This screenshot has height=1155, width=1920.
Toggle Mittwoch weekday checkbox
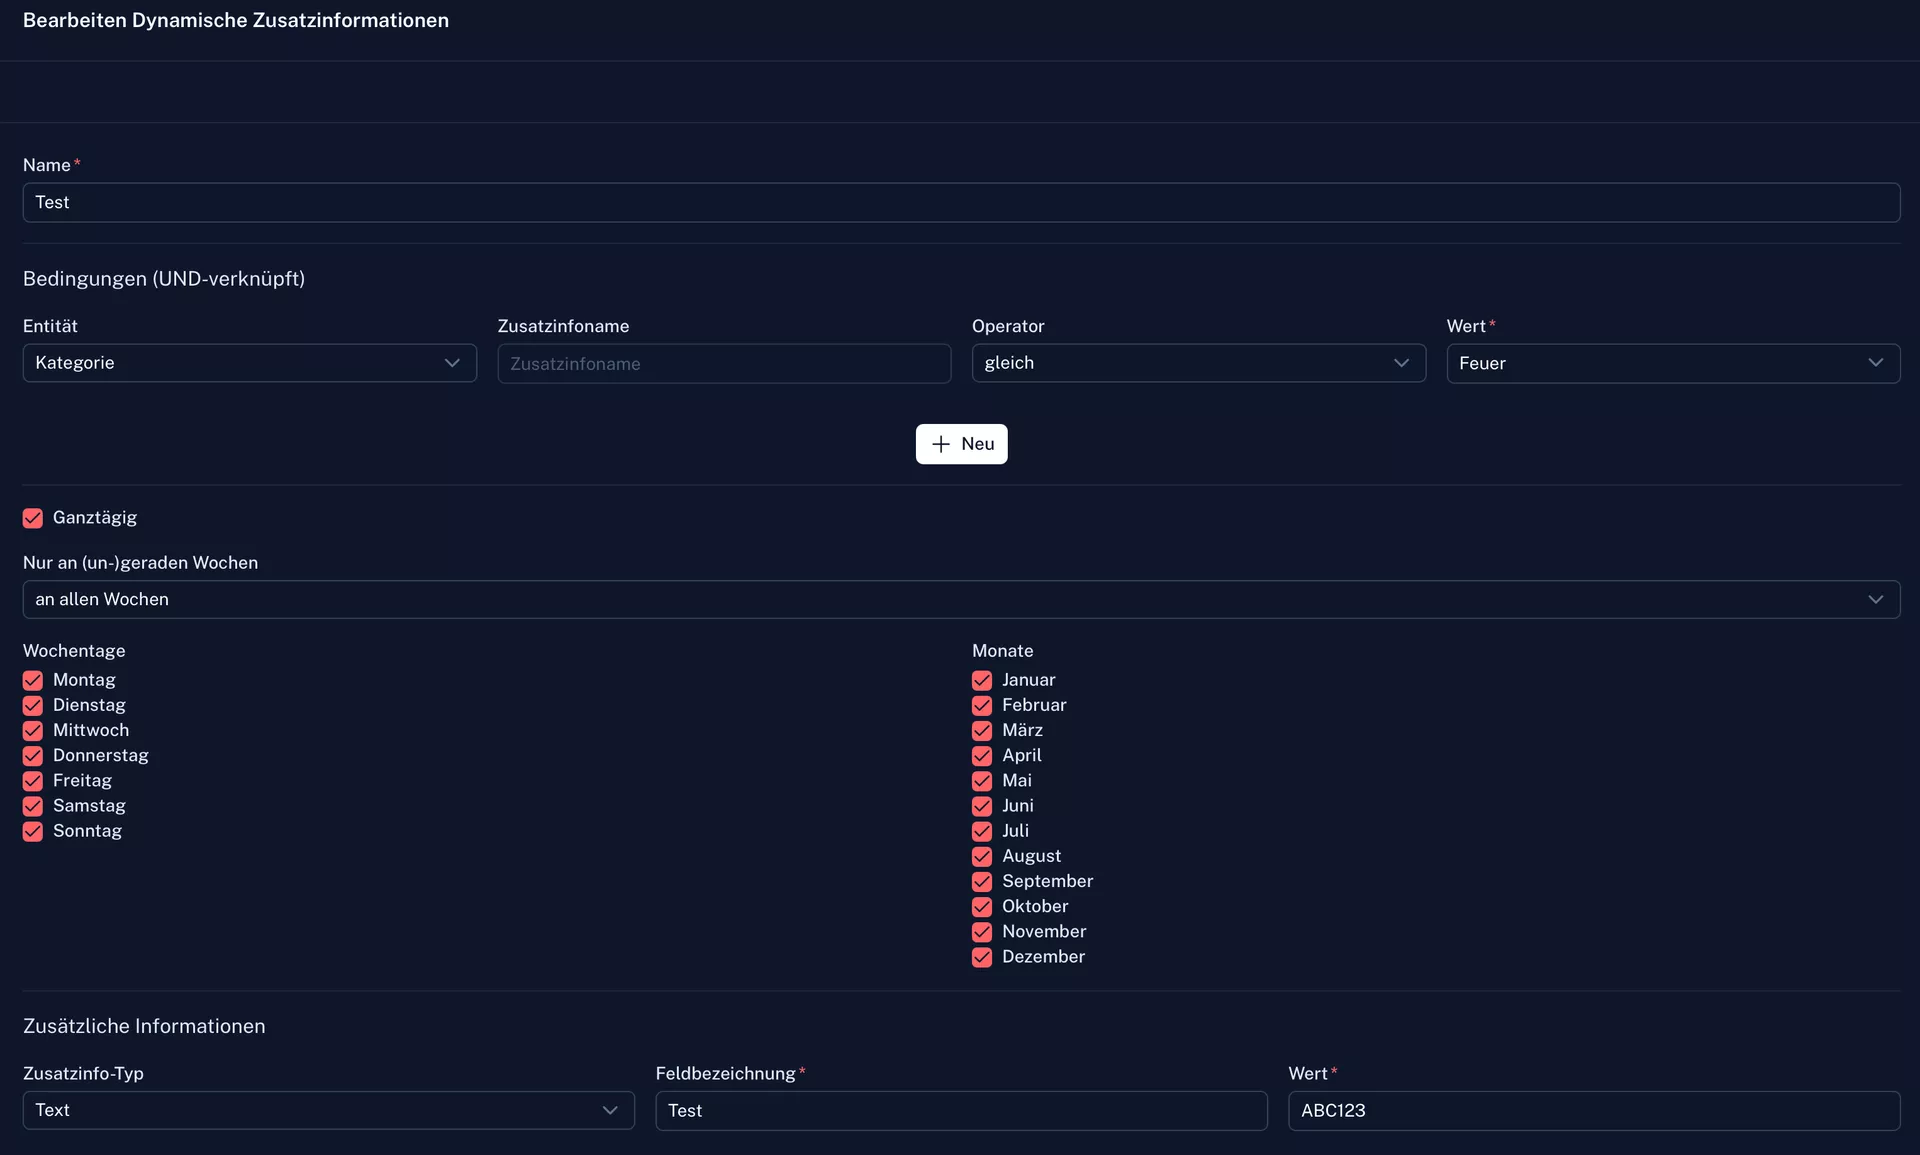click(x=33, y=730)
